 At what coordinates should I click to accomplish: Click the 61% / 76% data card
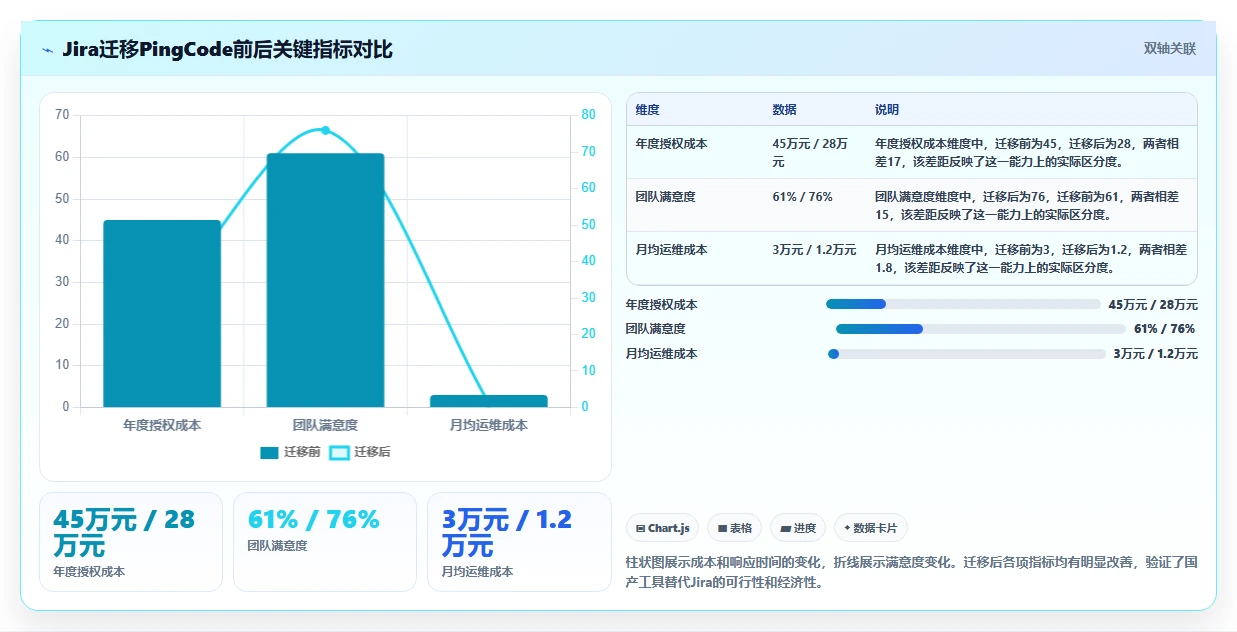(325, 542)
